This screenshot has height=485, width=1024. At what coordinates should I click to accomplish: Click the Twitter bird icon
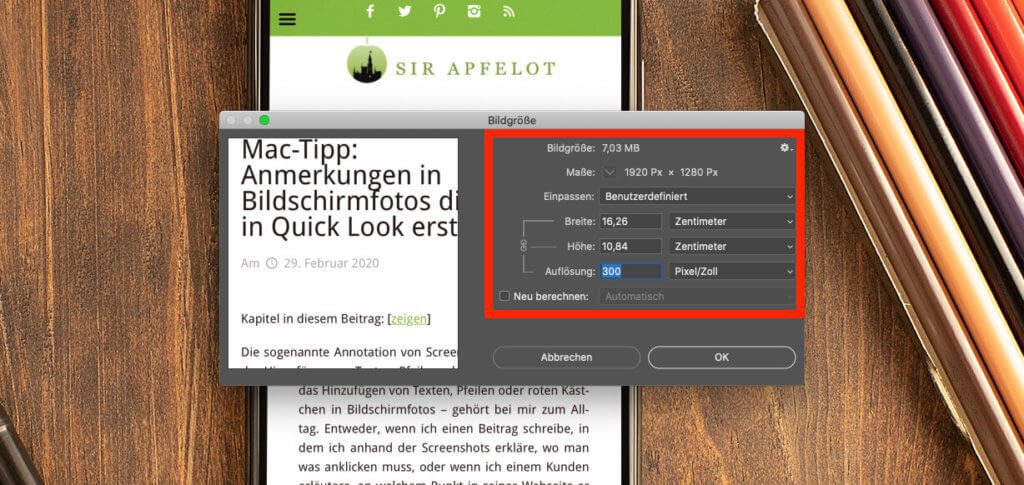405,11
